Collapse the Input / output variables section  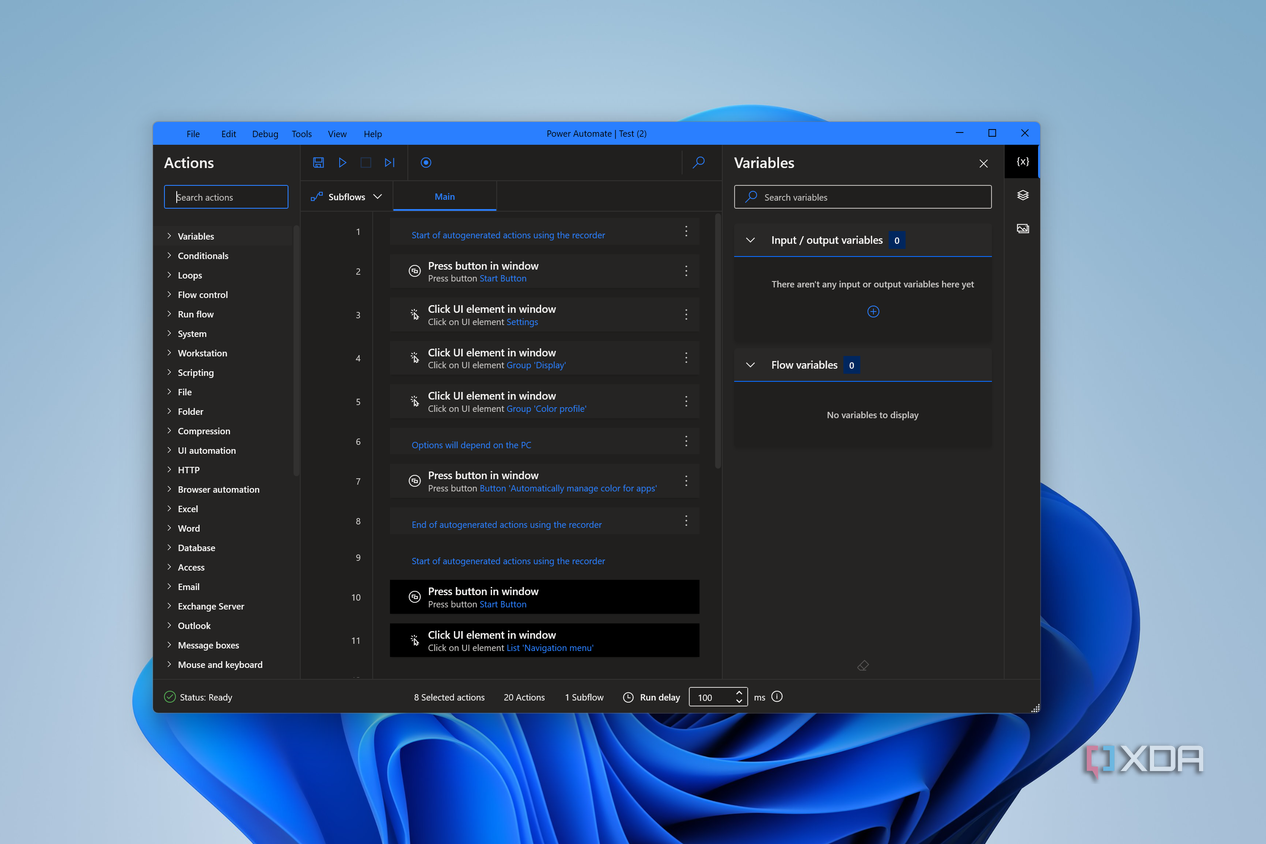click(x=751, y=240)
